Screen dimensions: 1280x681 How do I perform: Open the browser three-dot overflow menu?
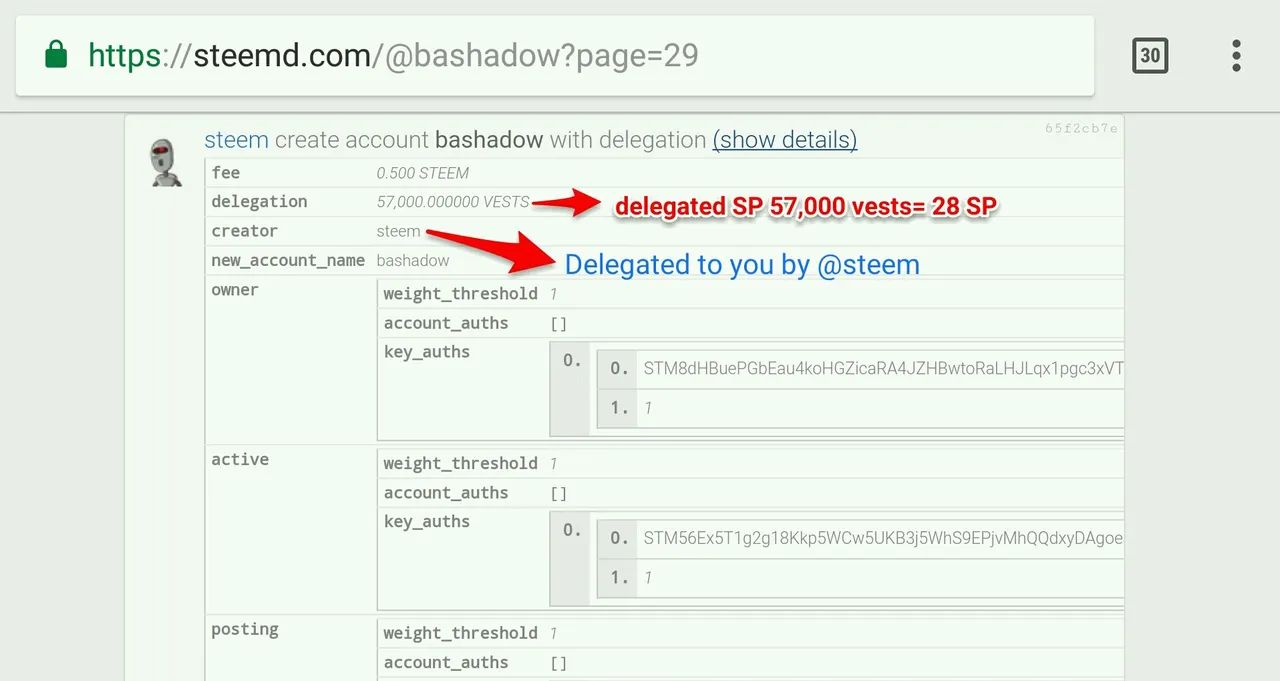click(1237, 55)
